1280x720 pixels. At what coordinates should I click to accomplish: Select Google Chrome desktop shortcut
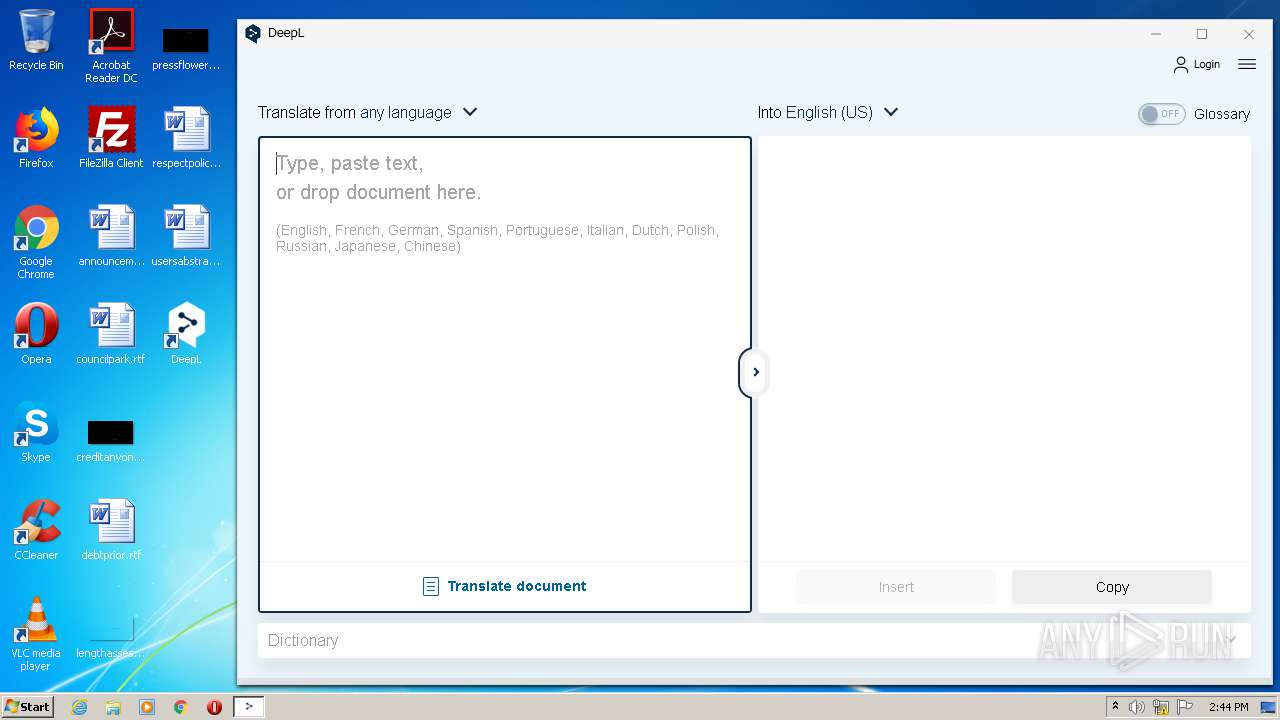pos(36,242)
